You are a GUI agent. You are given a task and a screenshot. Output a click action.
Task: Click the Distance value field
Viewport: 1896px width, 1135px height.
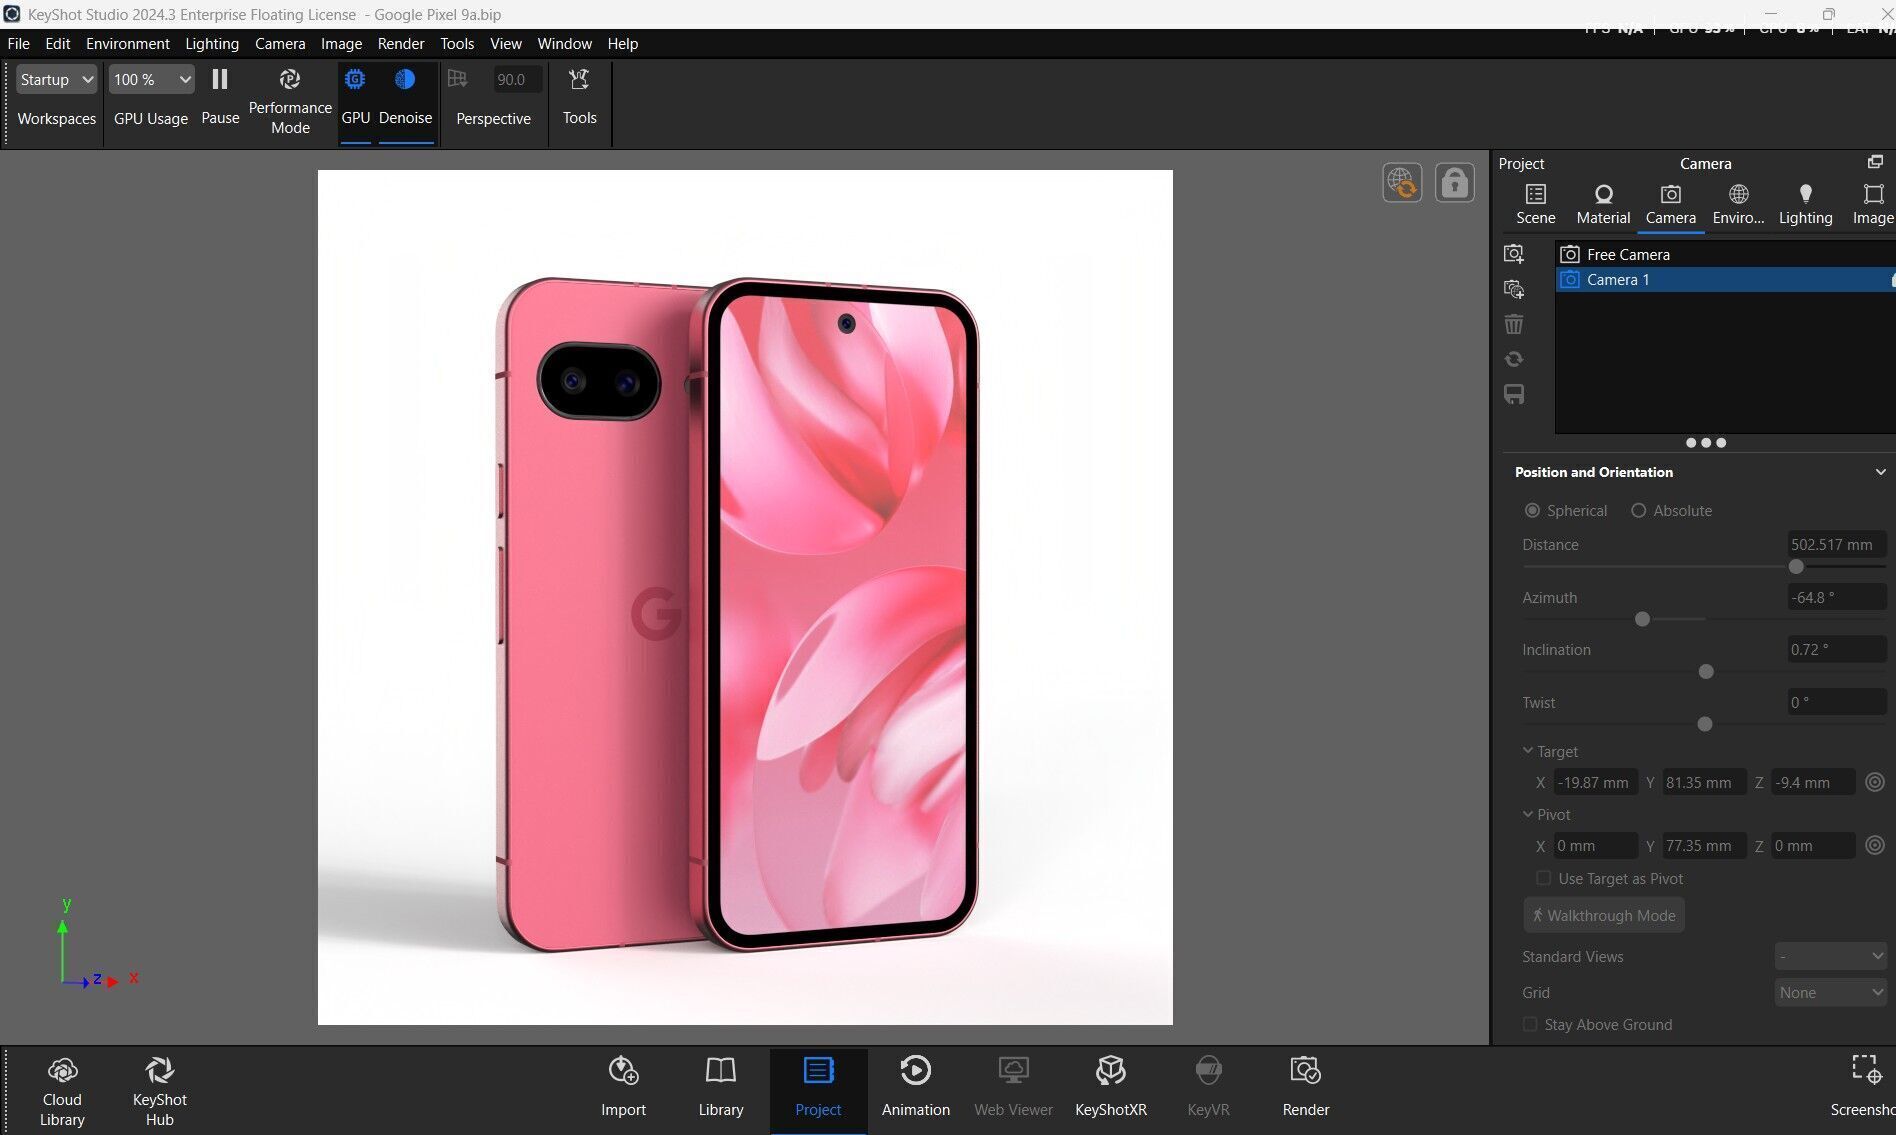(x=1836, y=545)
